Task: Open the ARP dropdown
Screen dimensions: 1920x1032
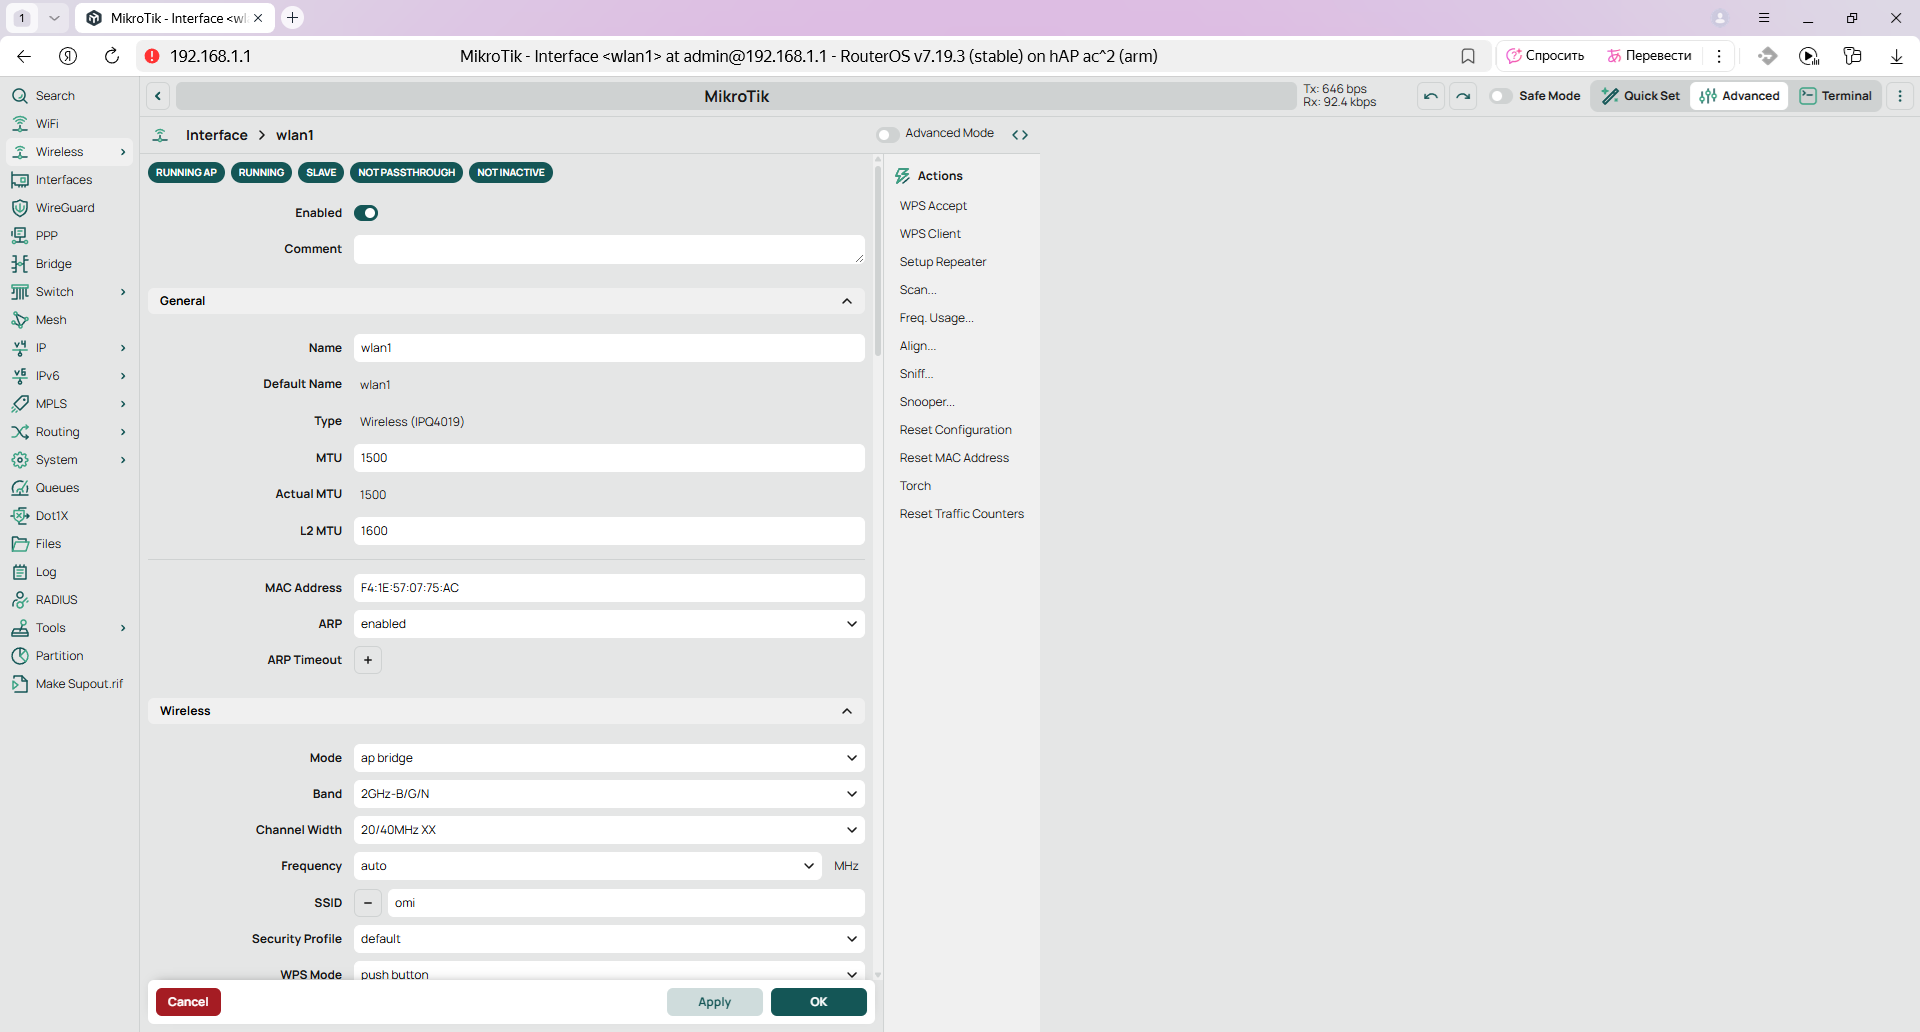Action: tap(609, 624)
